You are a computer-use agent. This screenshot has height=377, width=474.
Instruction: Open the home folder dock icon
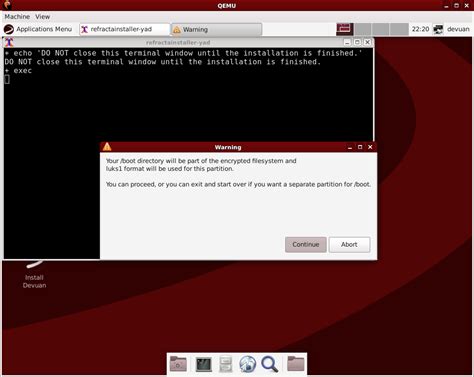point(178,364)
